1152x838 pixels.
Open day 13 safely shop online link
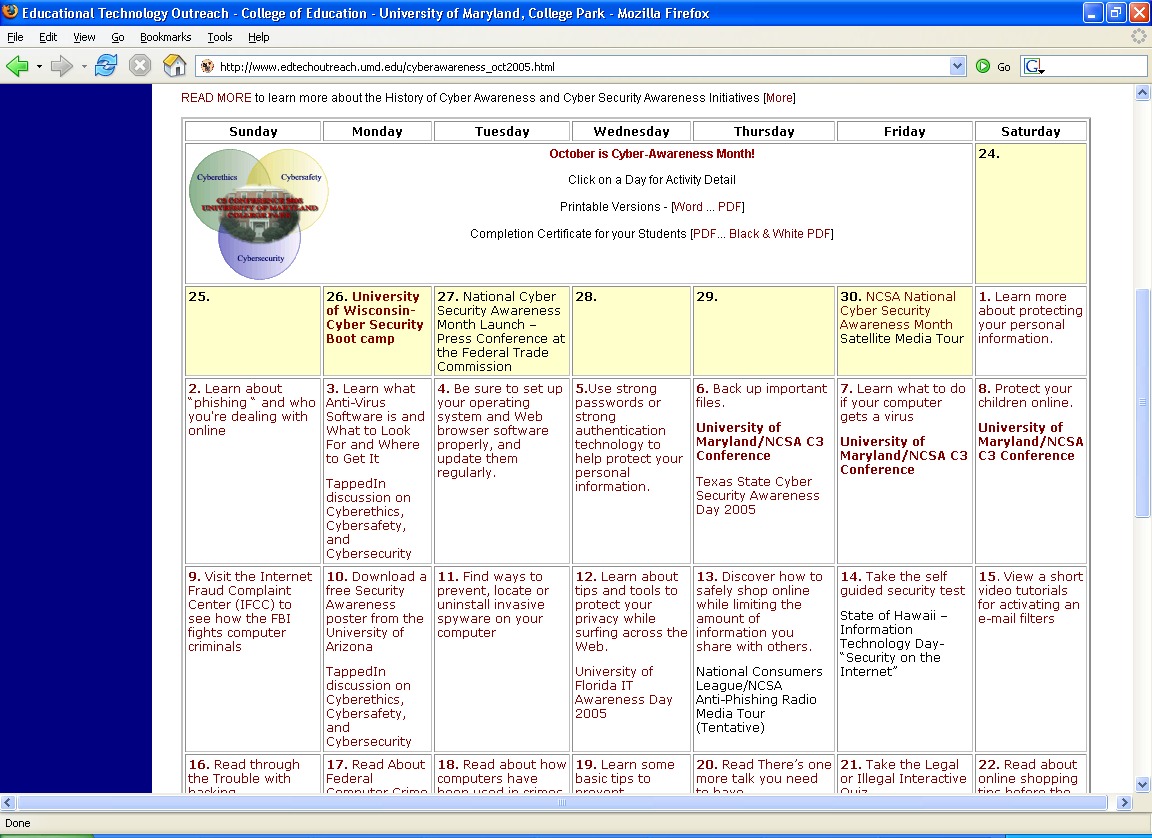click(x=760, y=611)
